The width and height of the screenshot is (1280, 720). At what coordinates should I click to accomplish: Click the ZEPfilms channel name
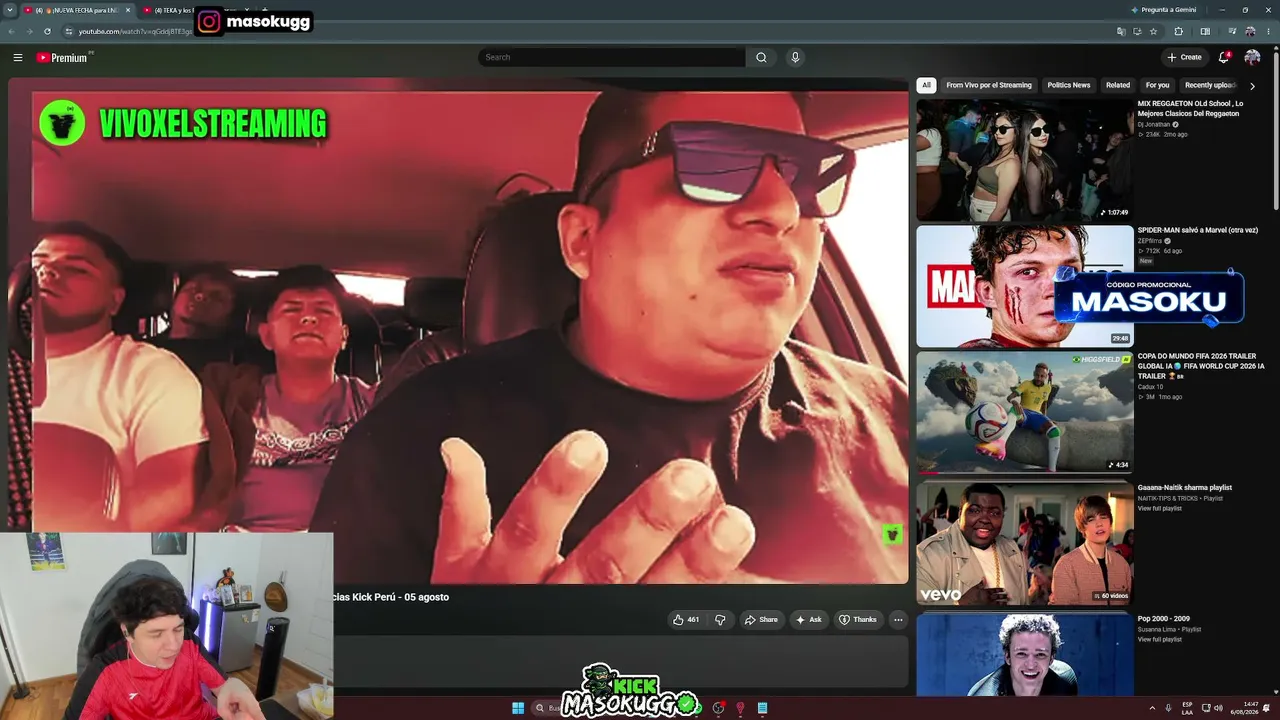tap(1149, 241)
